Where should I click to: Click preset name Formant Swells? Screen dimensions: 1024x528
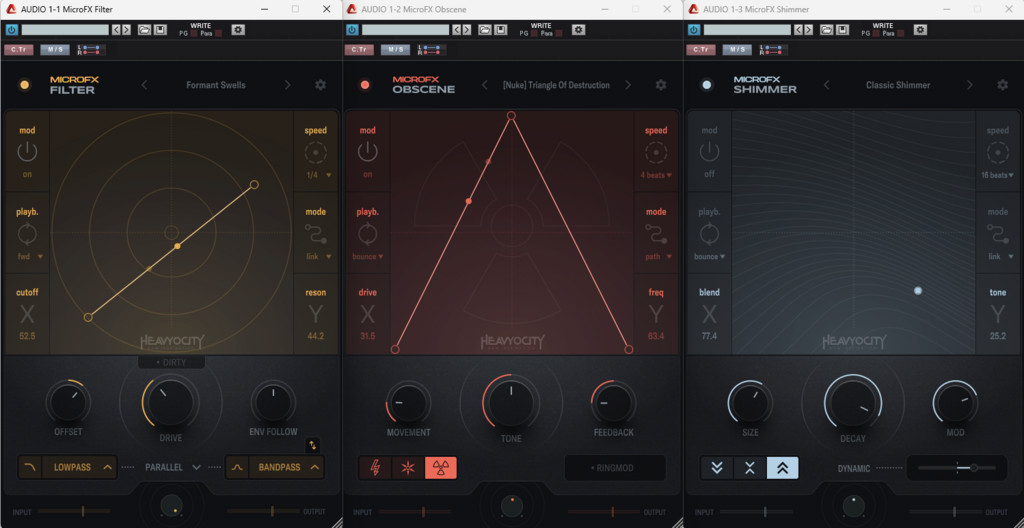click(x=216, y=85)
